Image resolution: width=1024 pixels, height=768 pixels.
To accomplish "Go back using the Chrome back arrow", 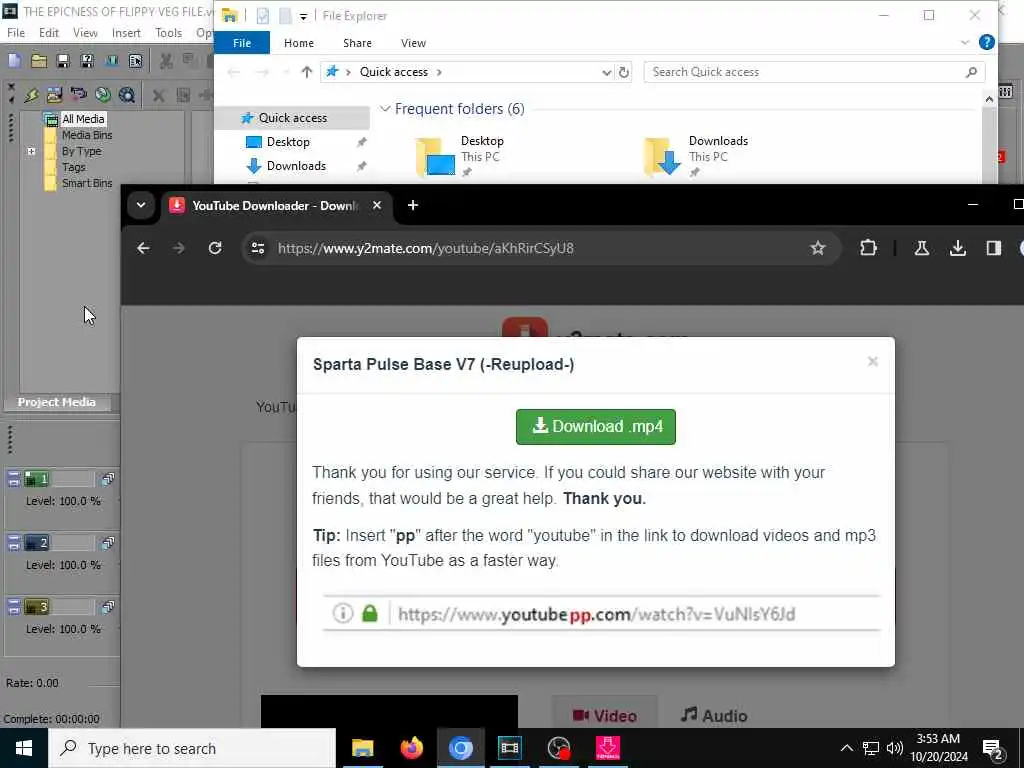I will (143, 248).
